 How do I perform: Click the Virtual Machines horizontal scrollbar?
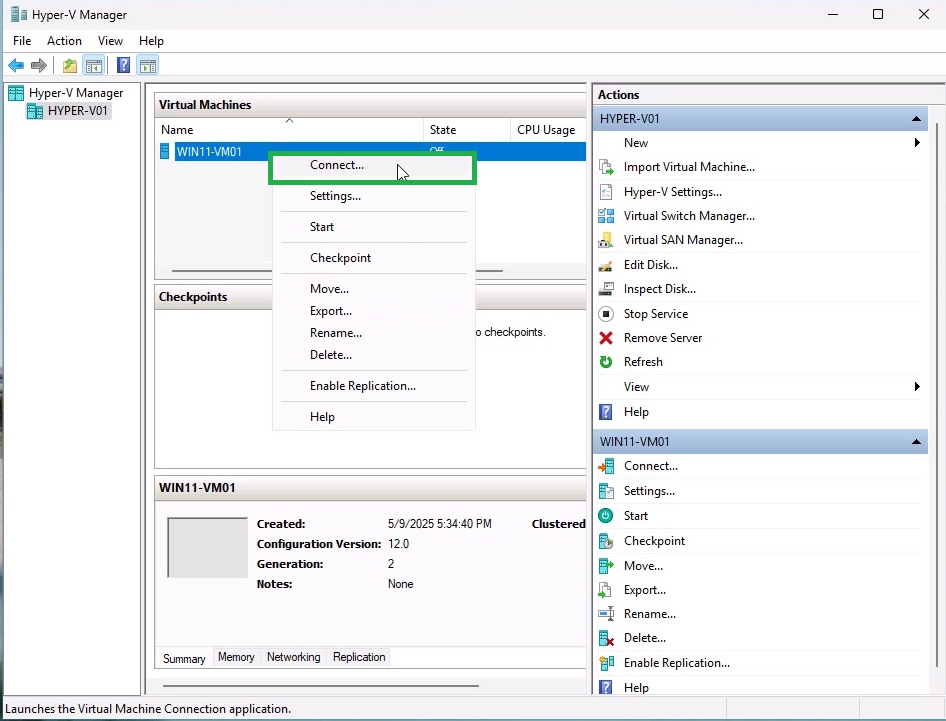pyautogui.click(x=337, y=271)
